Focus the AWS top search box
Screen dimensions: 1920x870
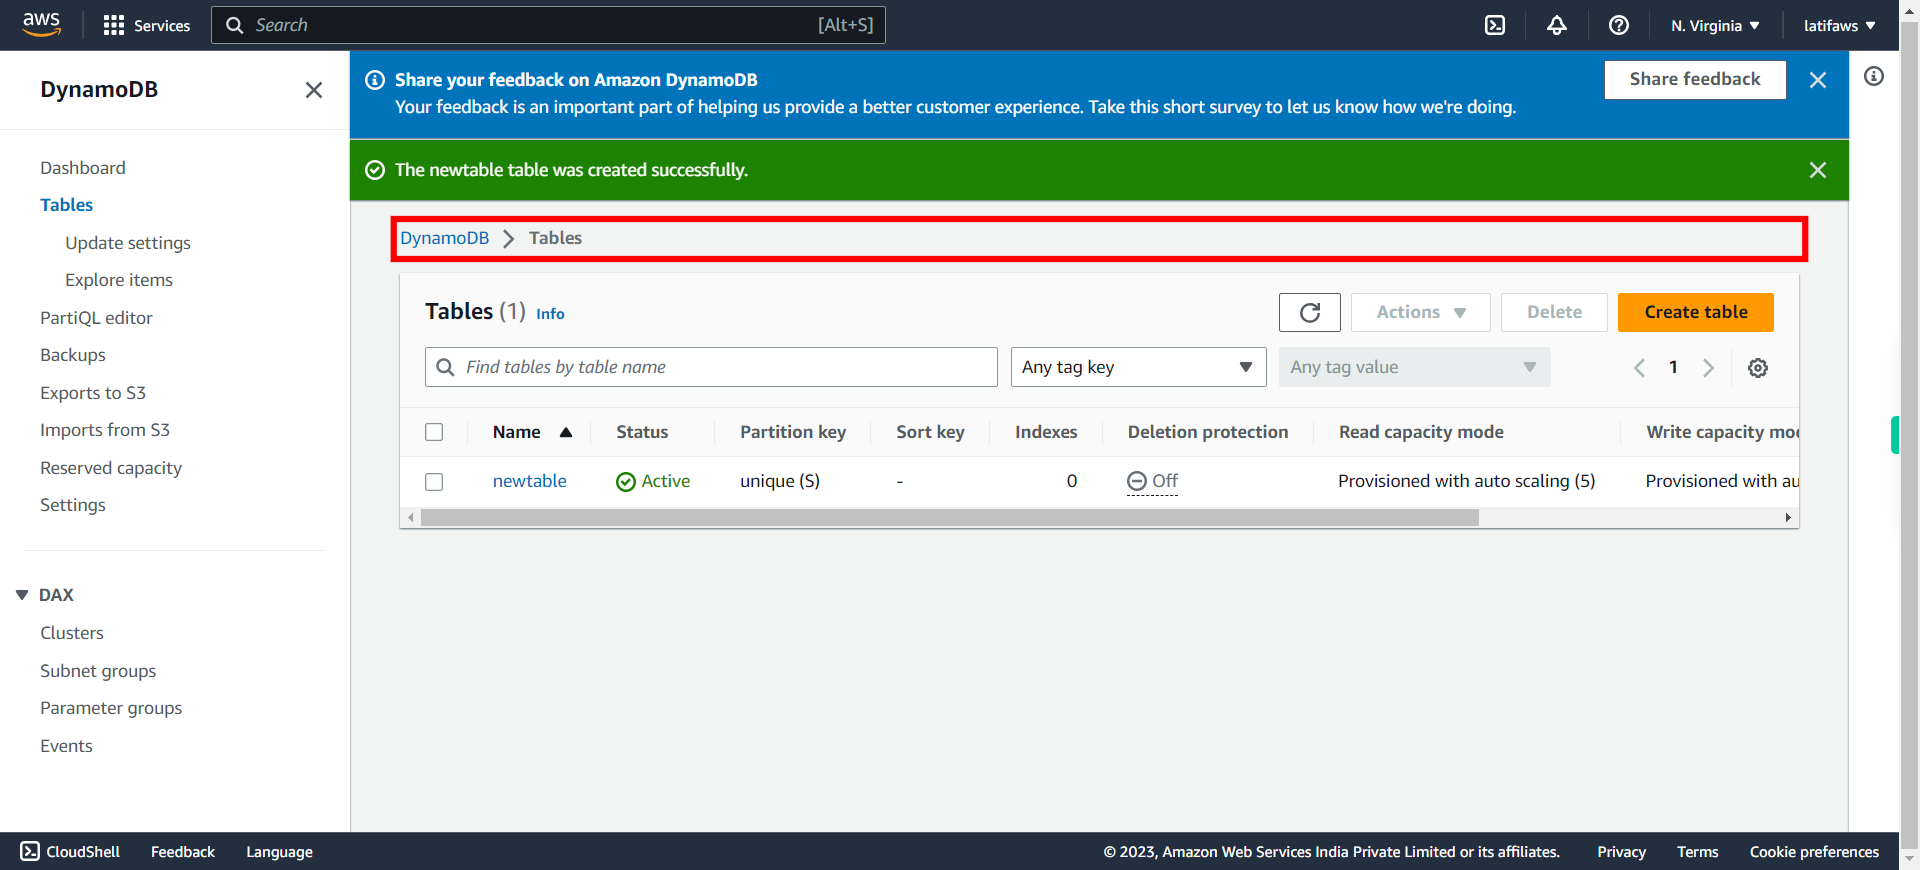tap(548, 25)
